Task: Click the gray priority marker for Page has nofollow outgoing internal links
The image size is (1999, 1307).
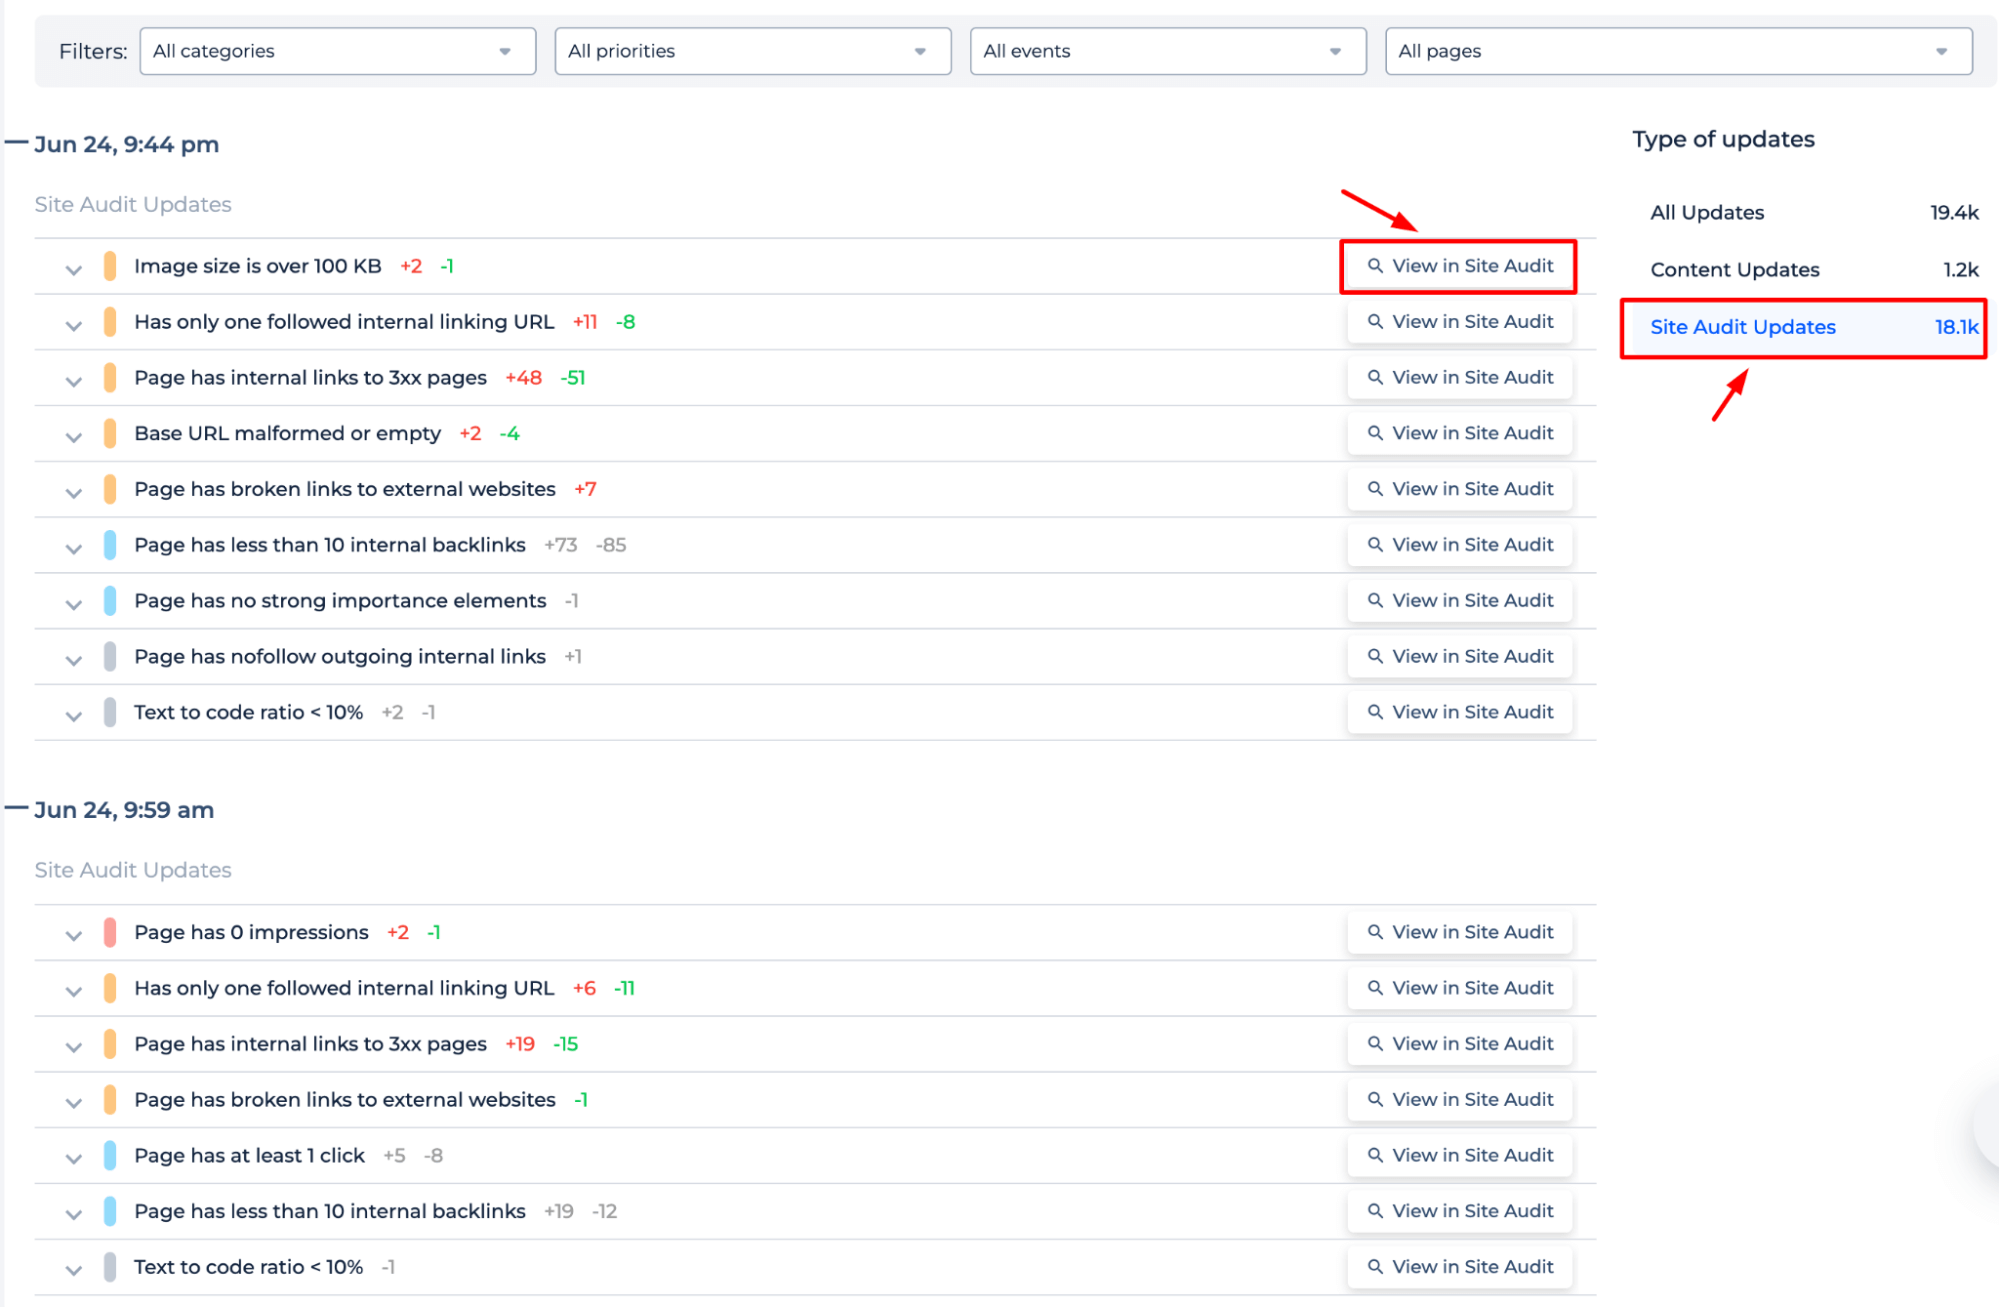Action: pos(110,656)
